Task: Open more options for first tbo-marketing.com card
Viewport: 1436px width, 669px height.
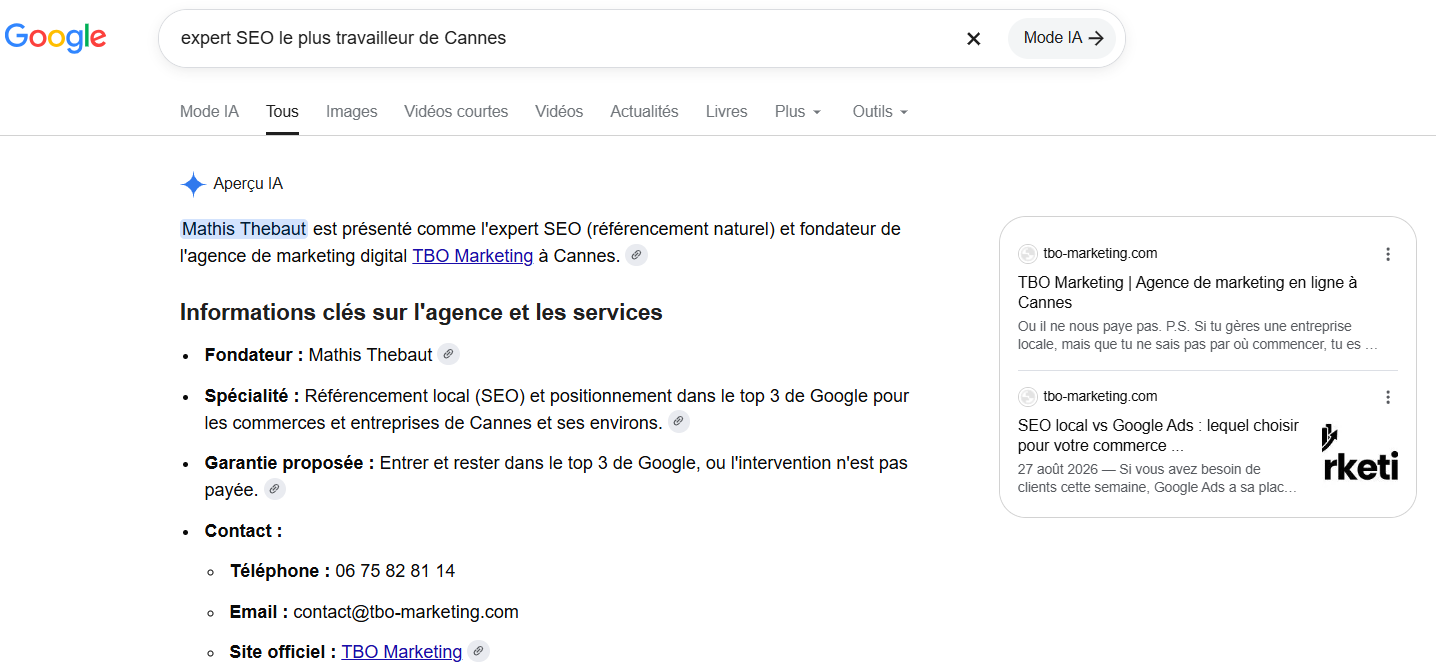Action: pos(1388,254)
